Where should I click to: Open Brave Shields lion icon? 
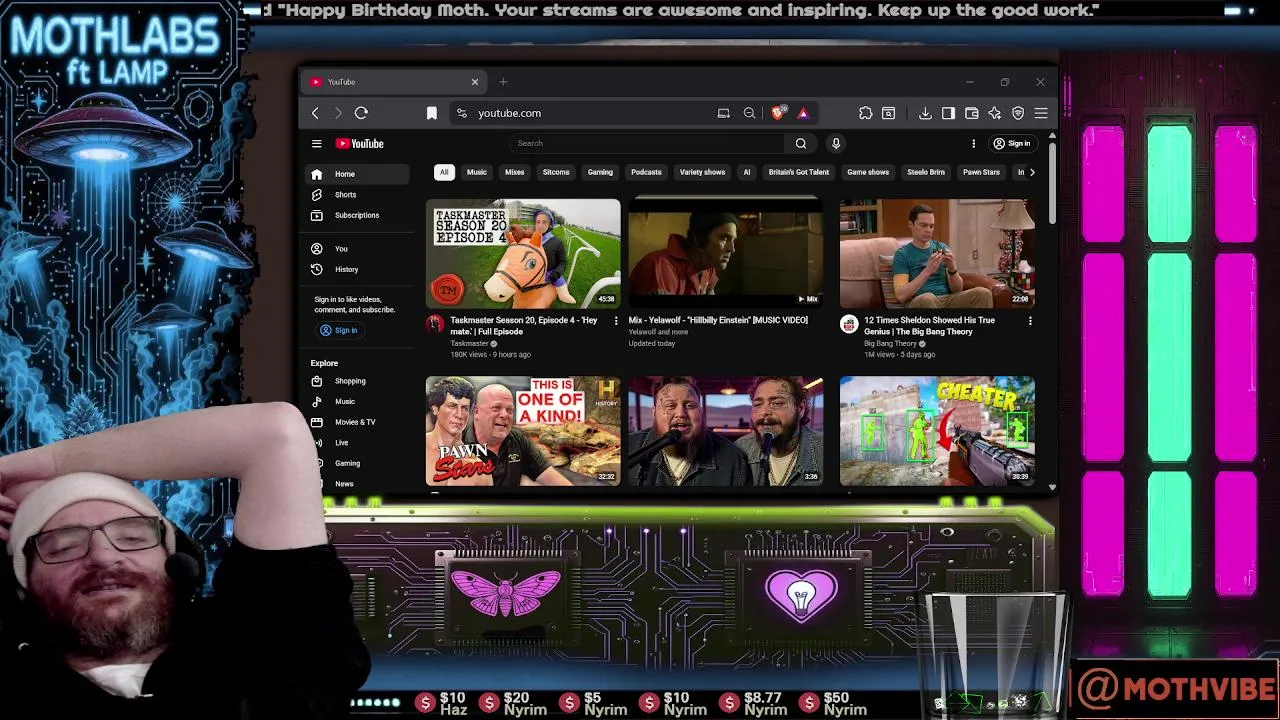(778, 113)
